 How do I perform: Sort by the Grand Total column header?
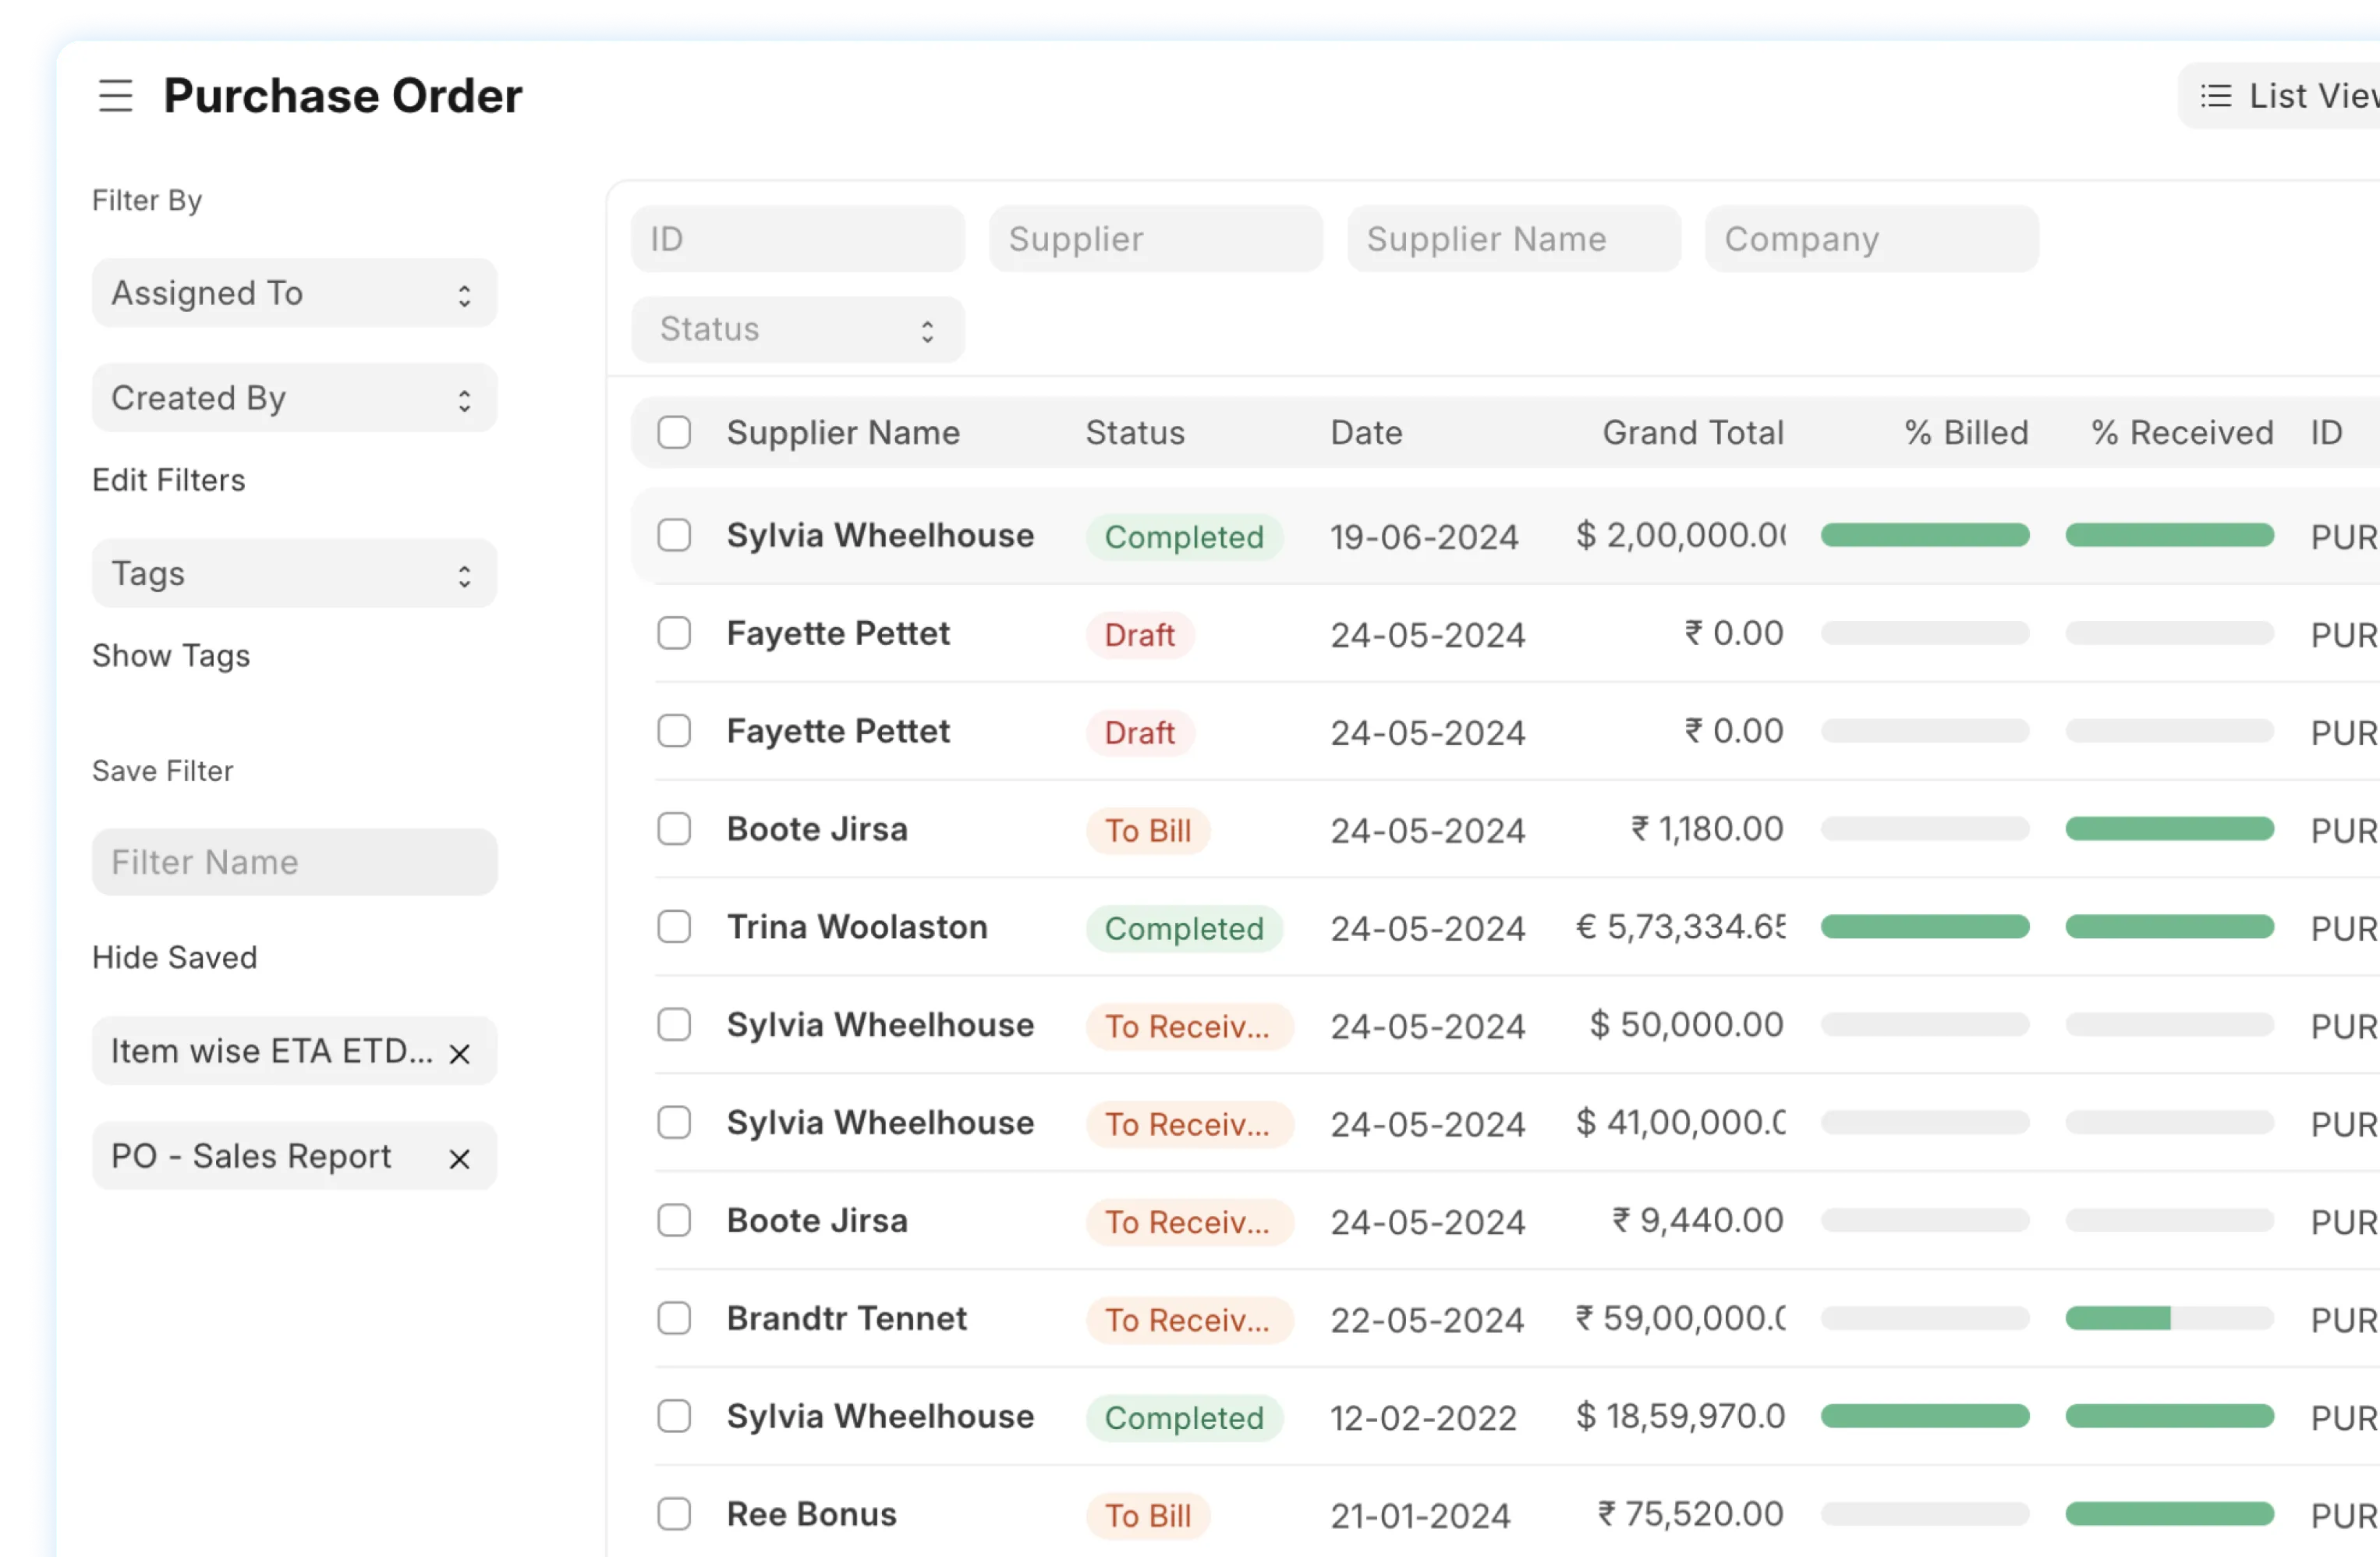pyautogui.click(x=1692, y=433)
